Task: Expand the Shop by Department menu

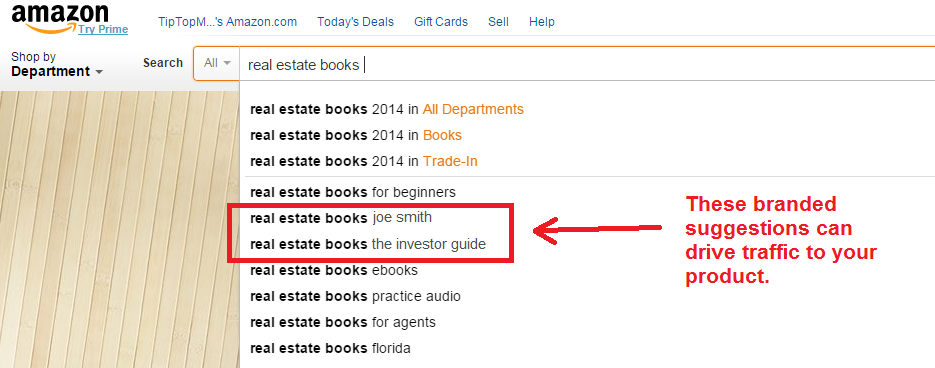Action: click(57, 64)
